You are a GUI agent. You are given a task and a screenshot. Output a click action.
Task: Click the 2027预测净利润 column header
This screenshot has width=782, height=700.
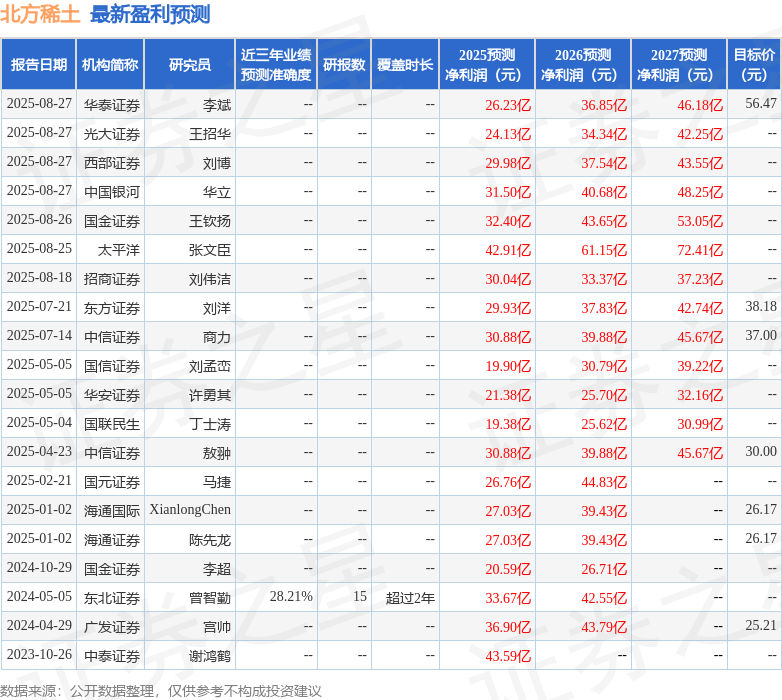[679, 64]
